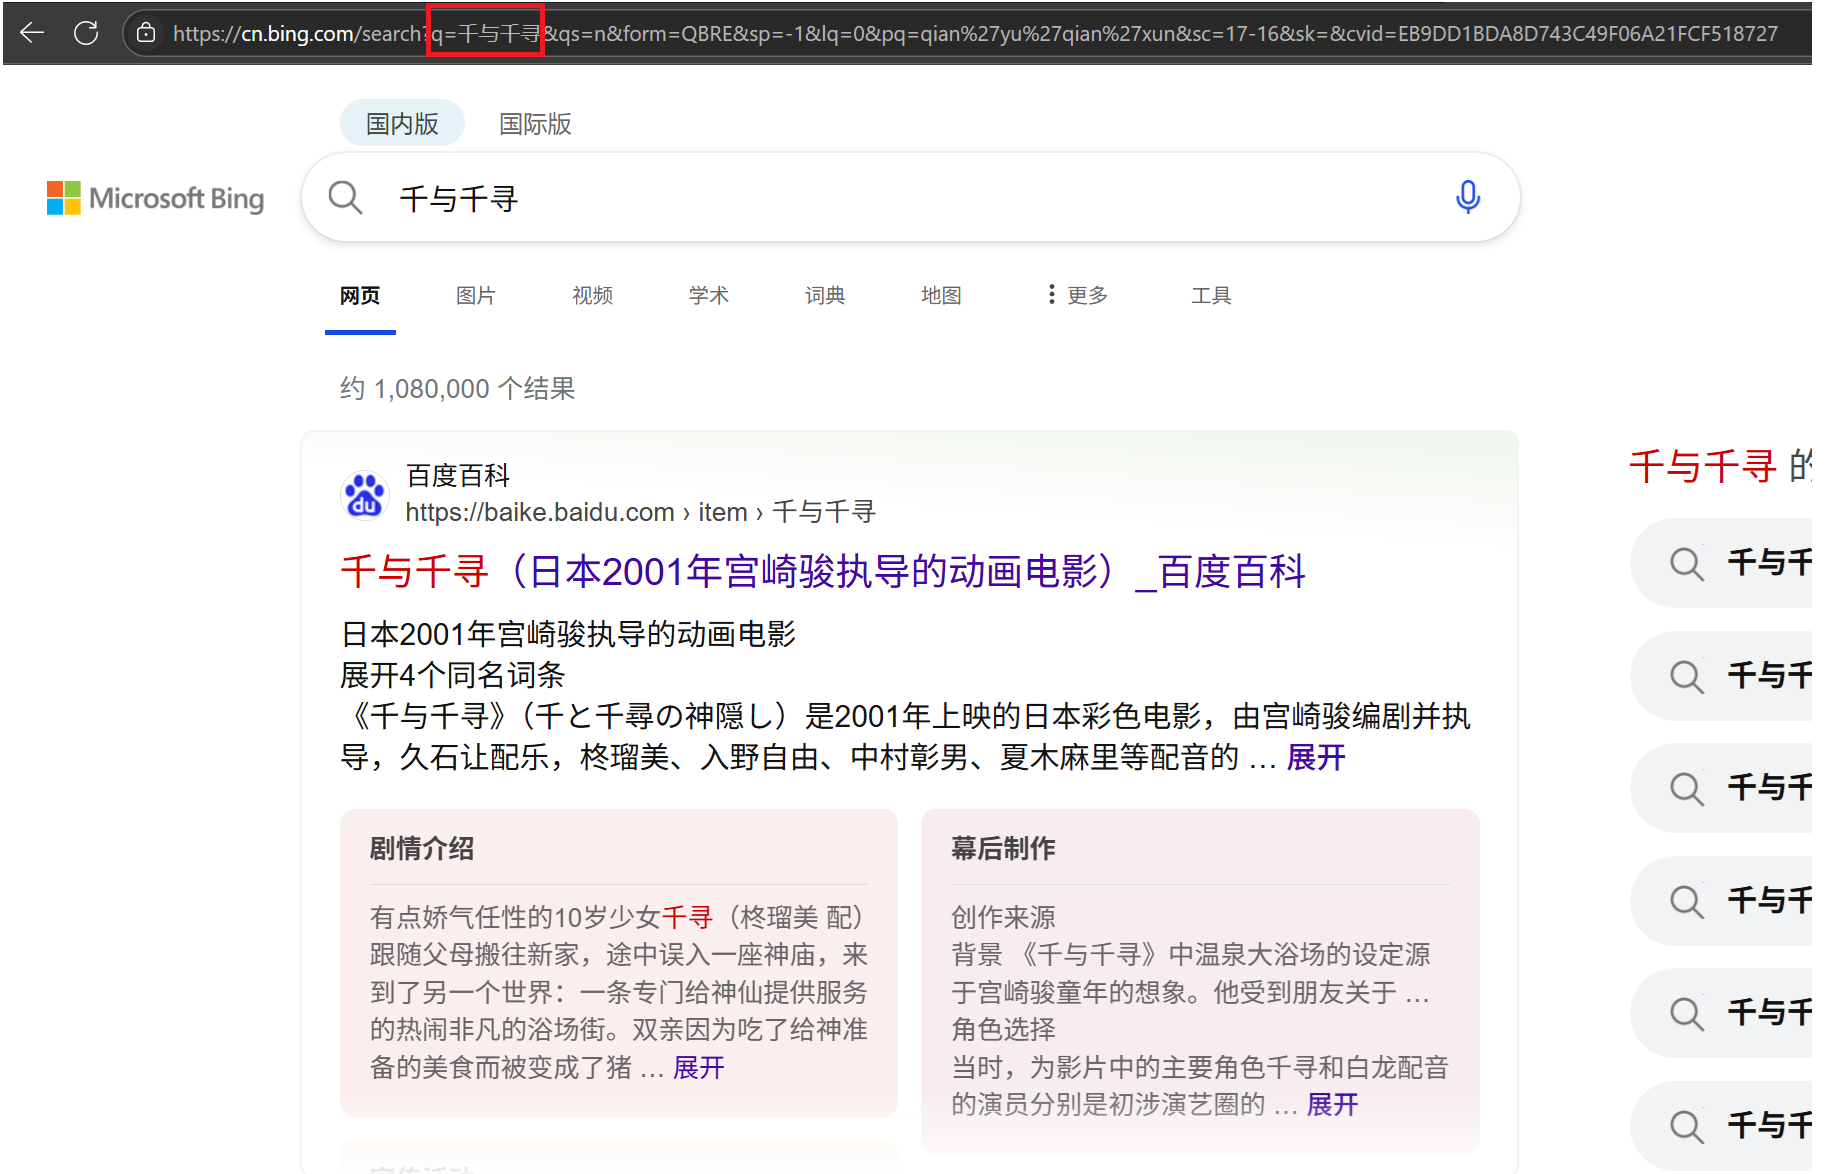Expand the 幕后制作 card text
Image resolution: width=1844 pixels, height=1174 pixels.
pyautogui.click(x=1332, y=1104)
